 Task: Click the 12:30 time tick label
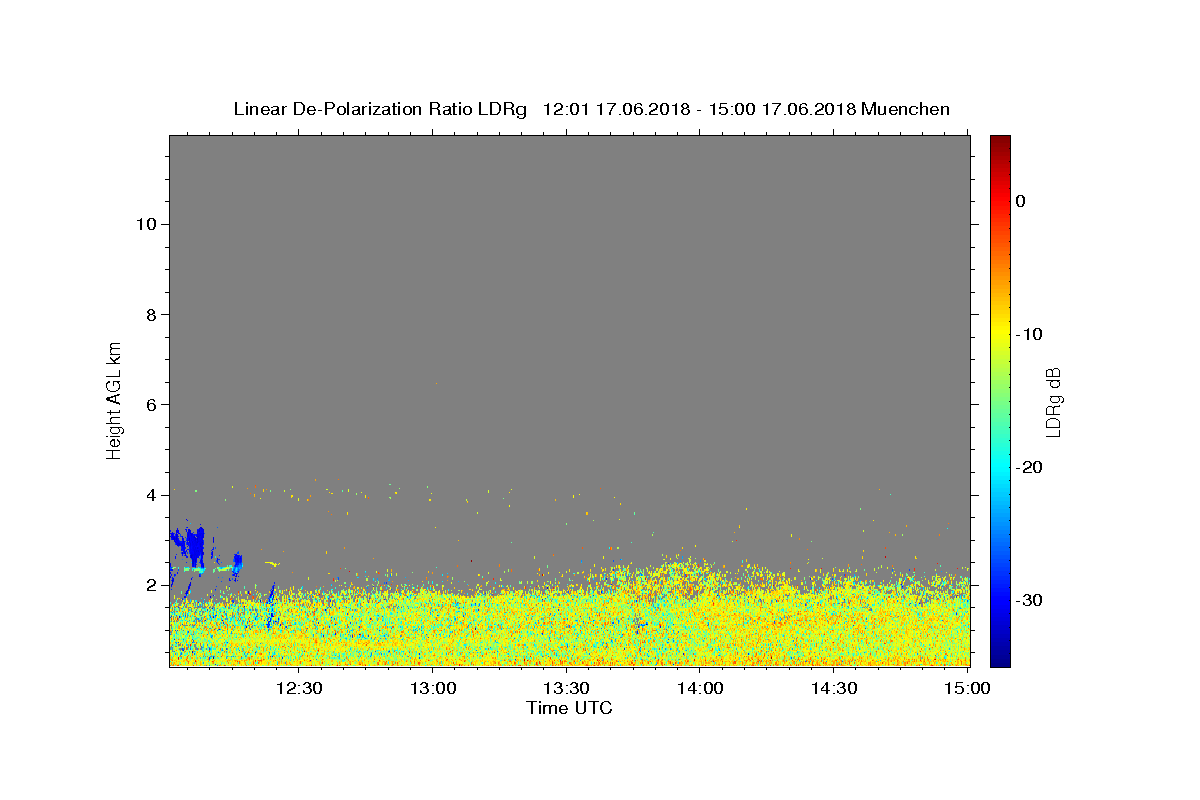pyautogui.click(x=299, y=688)
